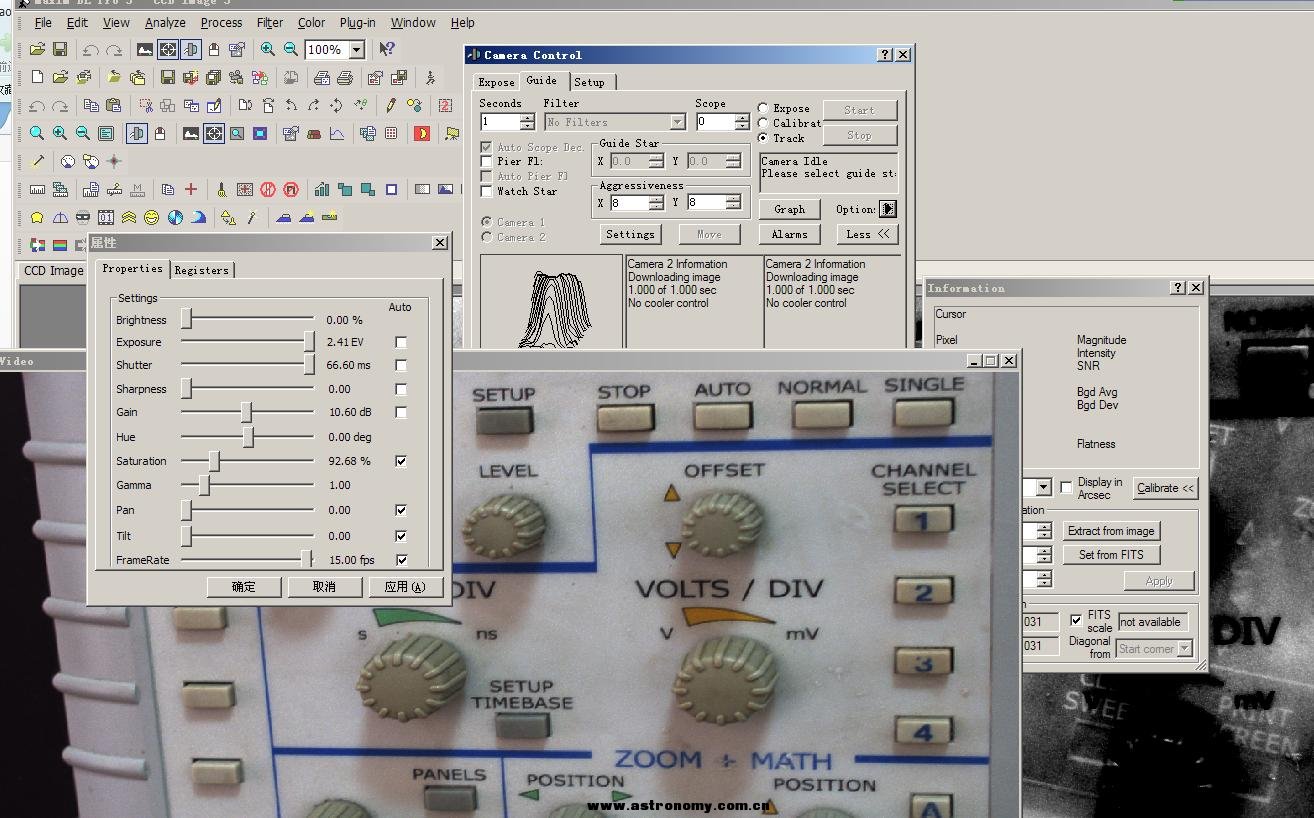Screen dimensions: 1314x818
Task: Select the pencil edit icon
Action: coord(391,105)
